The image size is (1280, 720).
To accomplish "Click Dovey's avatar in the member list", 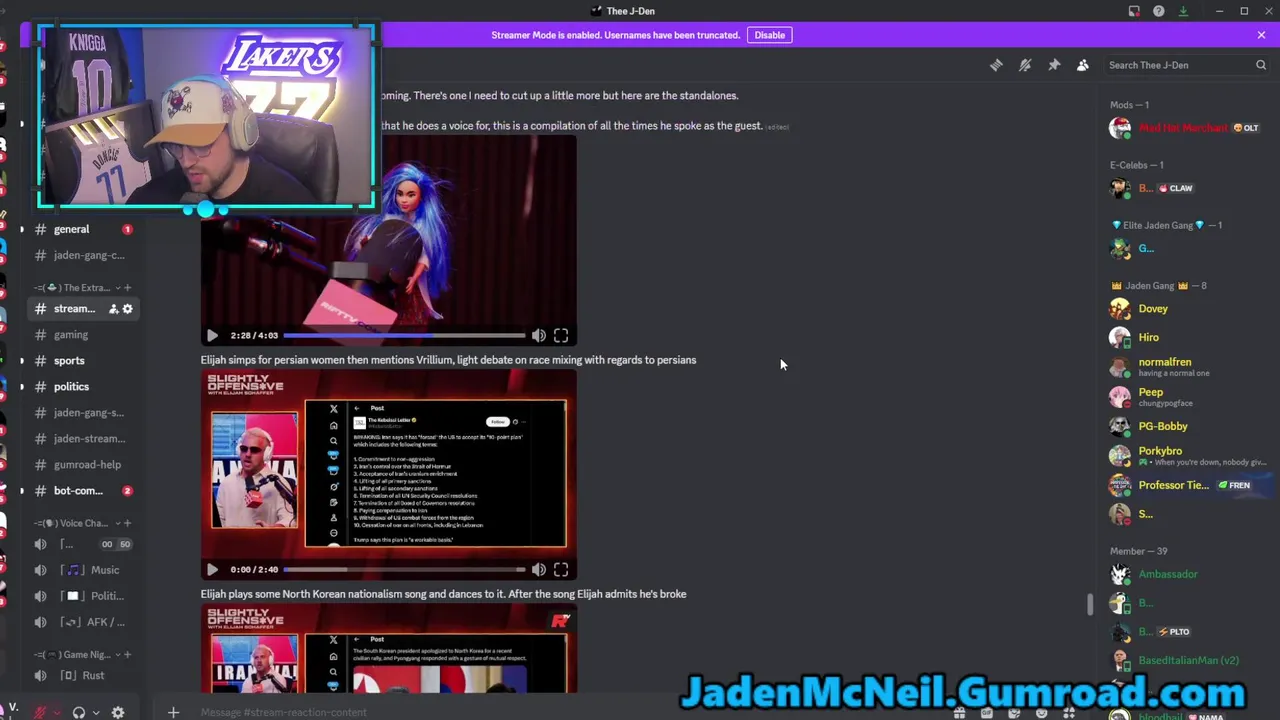I will tap(1120, 310).
